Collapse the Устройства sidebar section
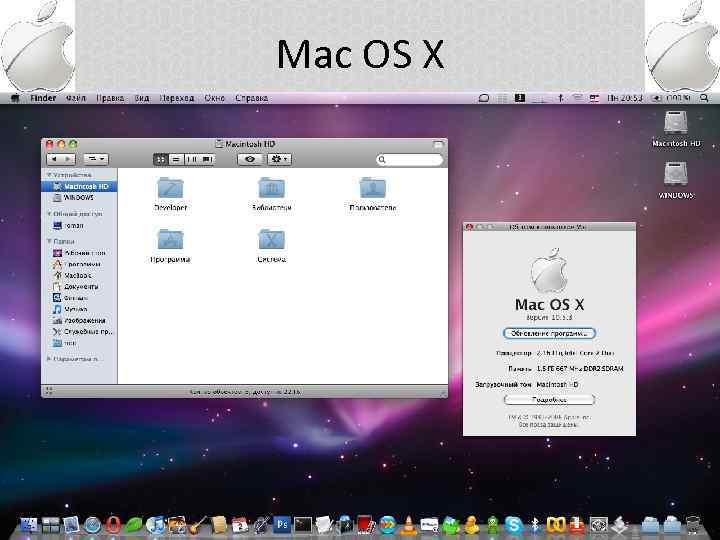The width and height of the screenshot is (720, 540). click(50, 175)
